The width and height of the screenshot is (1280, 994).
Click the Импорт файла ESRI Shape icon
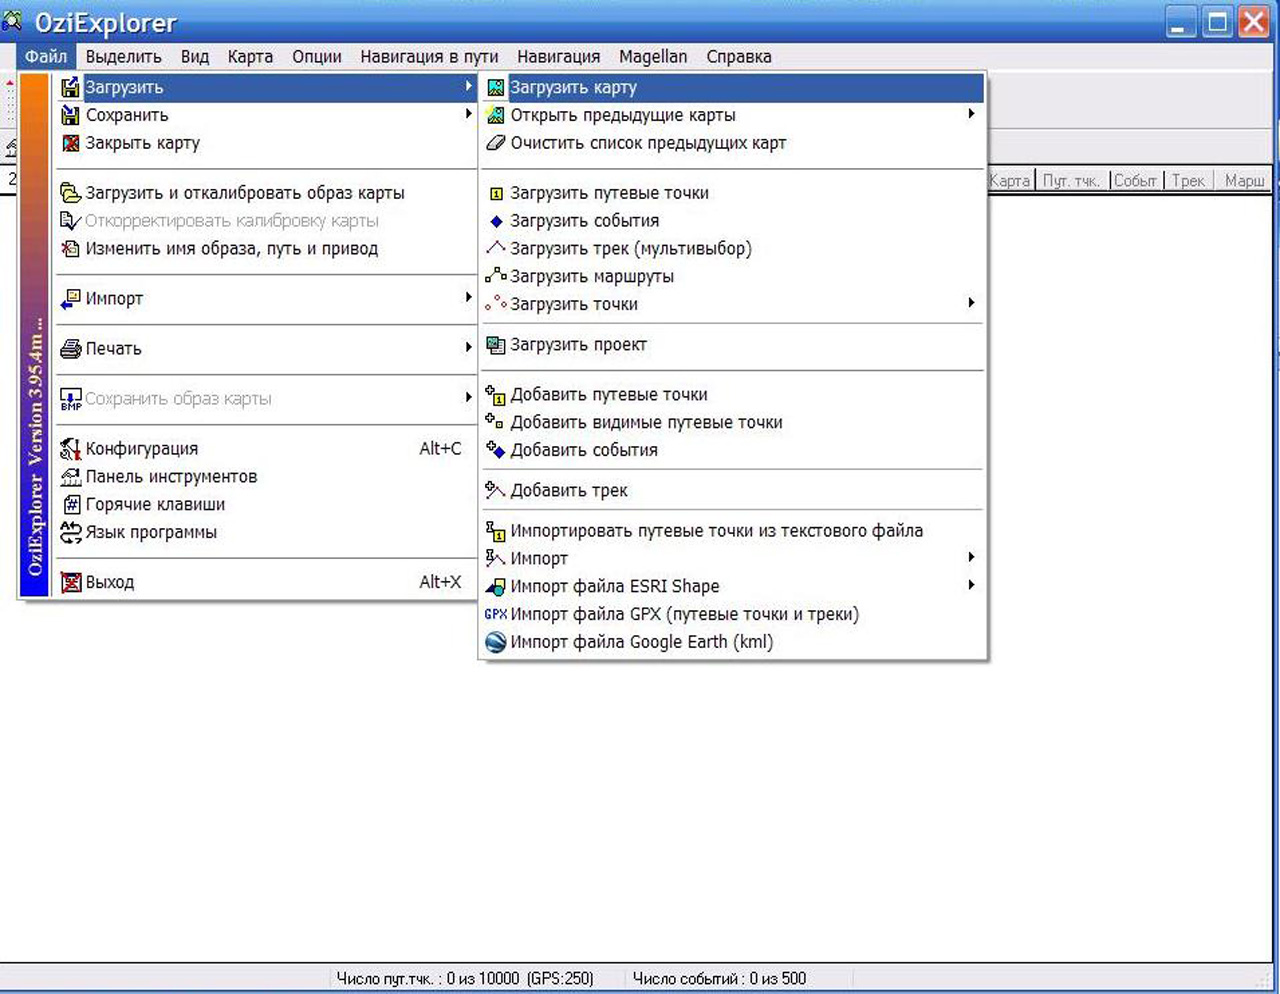[x=495, y=587]
